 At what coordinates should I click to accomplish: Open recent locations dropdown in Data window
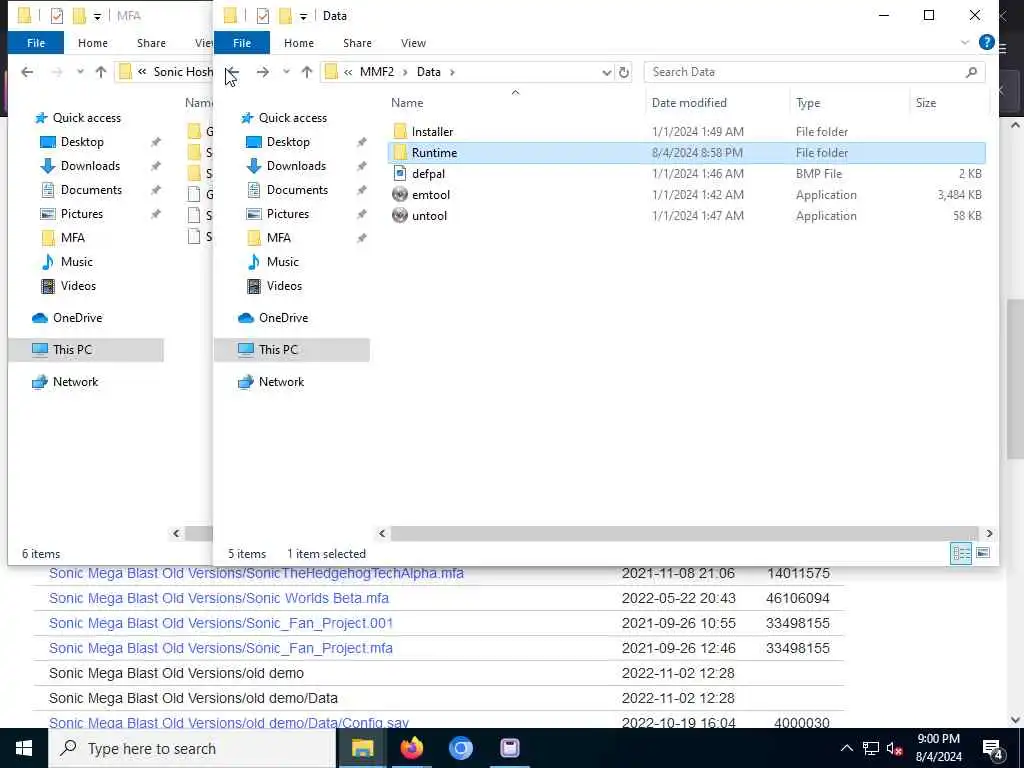click(x=286, y=72)
